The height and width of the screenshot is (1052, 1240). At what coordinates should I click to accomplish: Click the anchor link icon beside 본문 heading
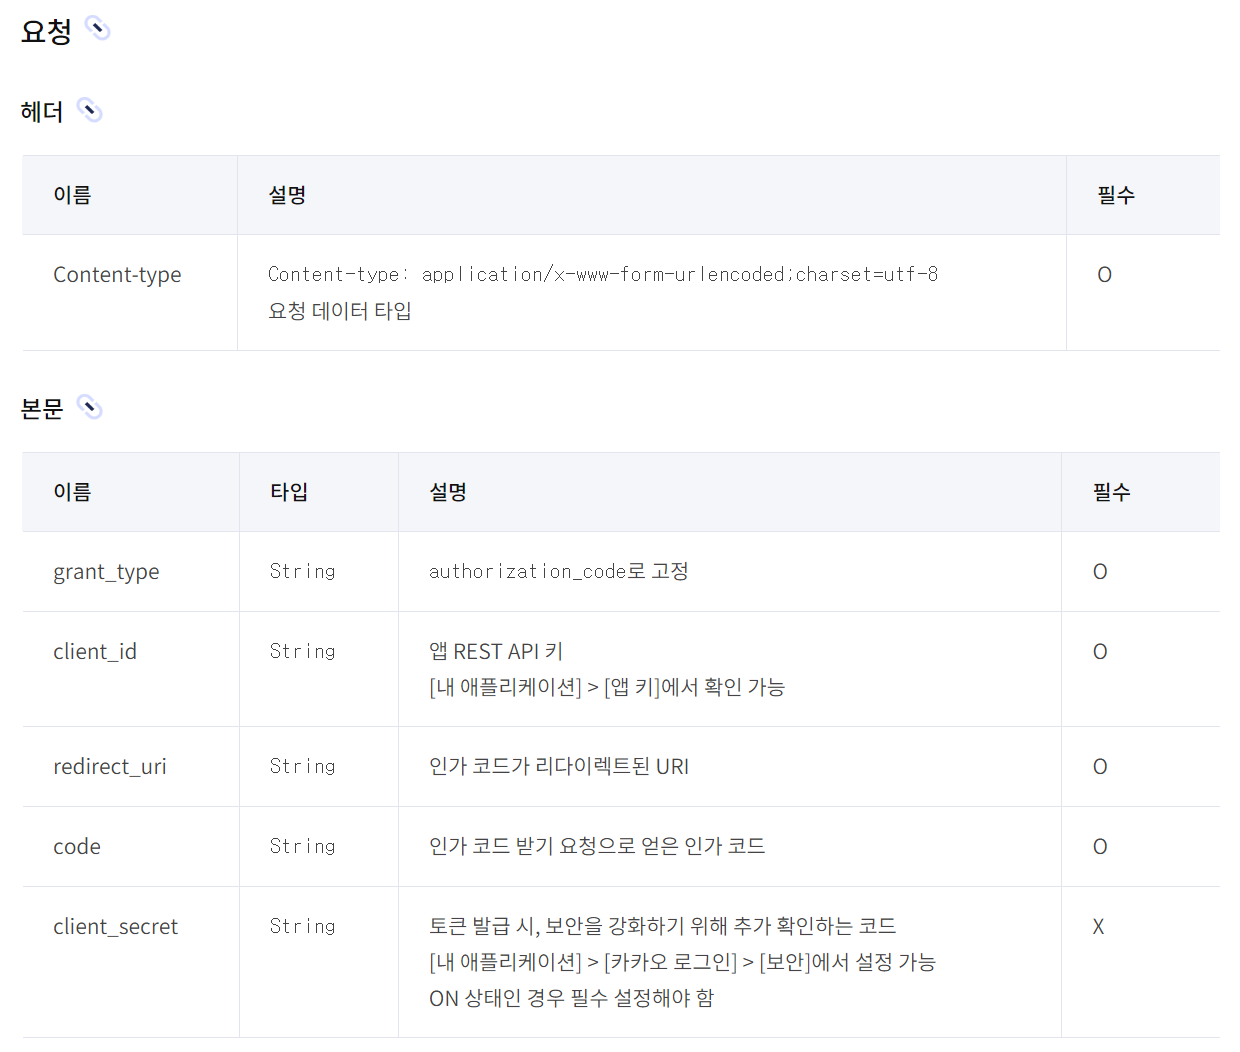coord(90,407)
